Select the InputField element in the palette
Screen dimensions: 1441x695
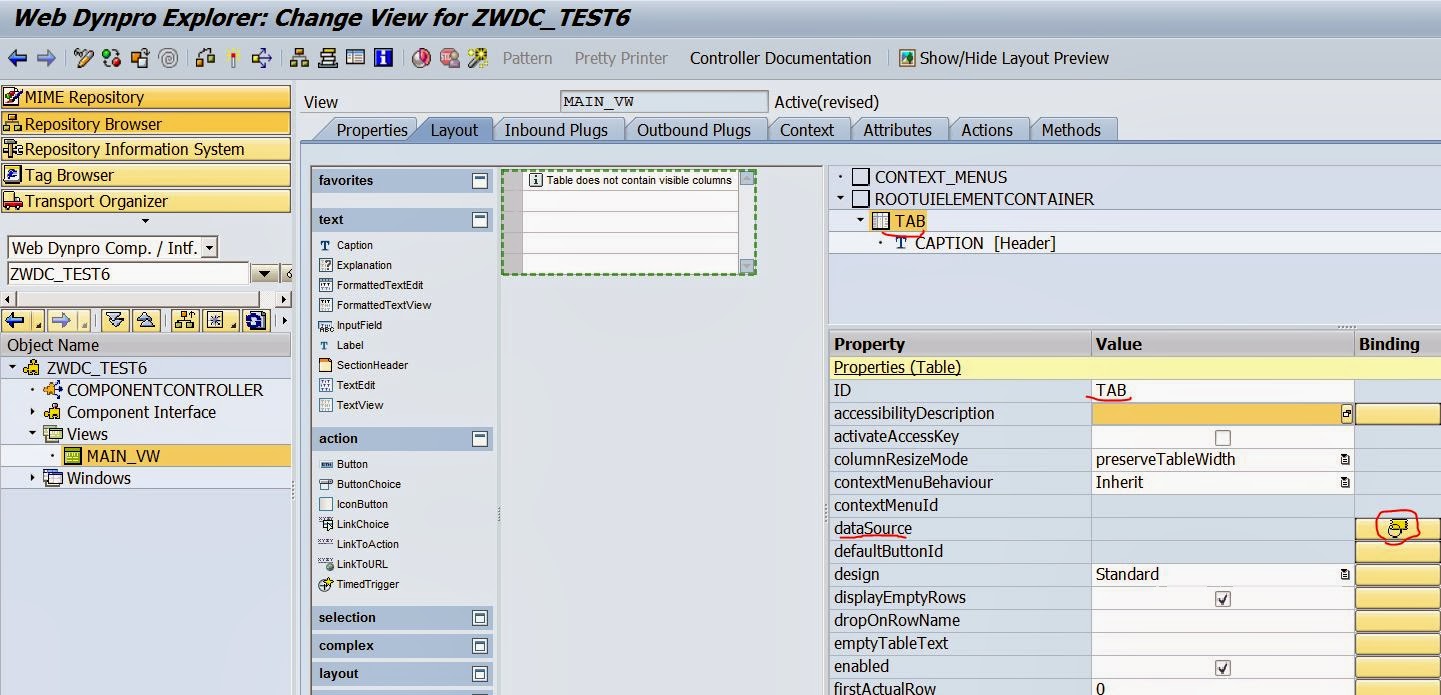359,325
